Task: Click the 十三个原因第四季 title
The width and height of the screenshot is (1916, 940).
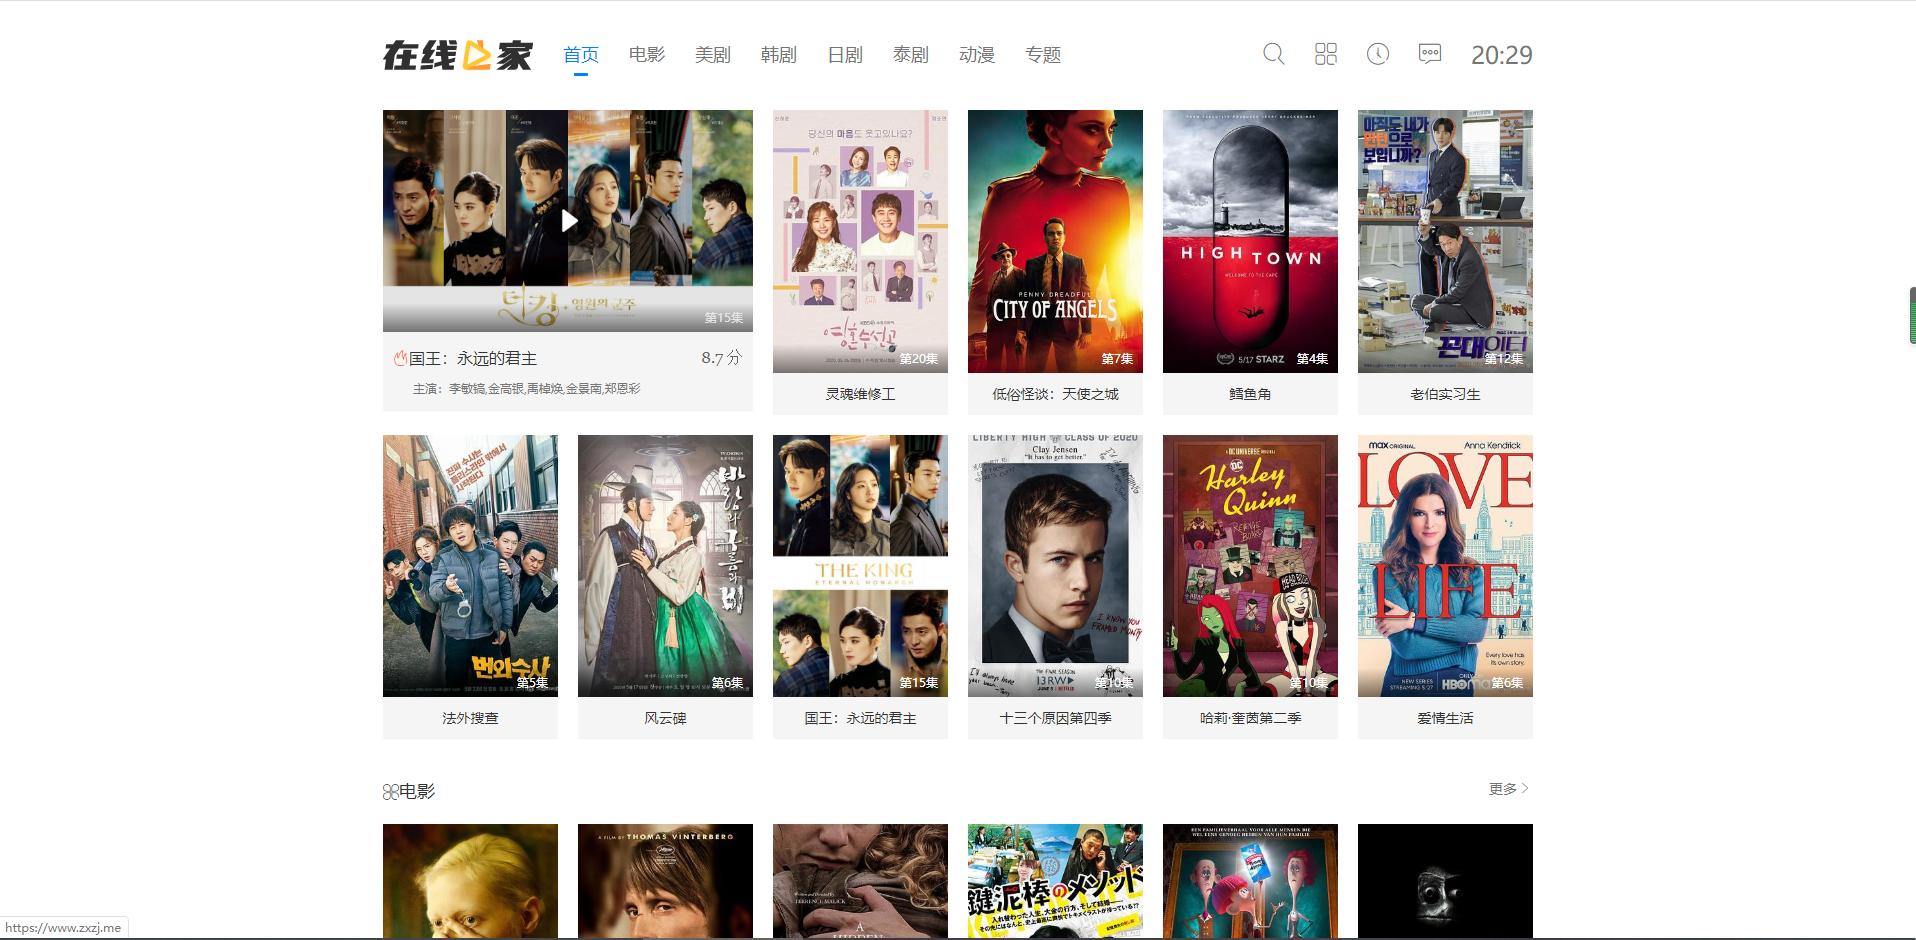Action: [1055, 718]
